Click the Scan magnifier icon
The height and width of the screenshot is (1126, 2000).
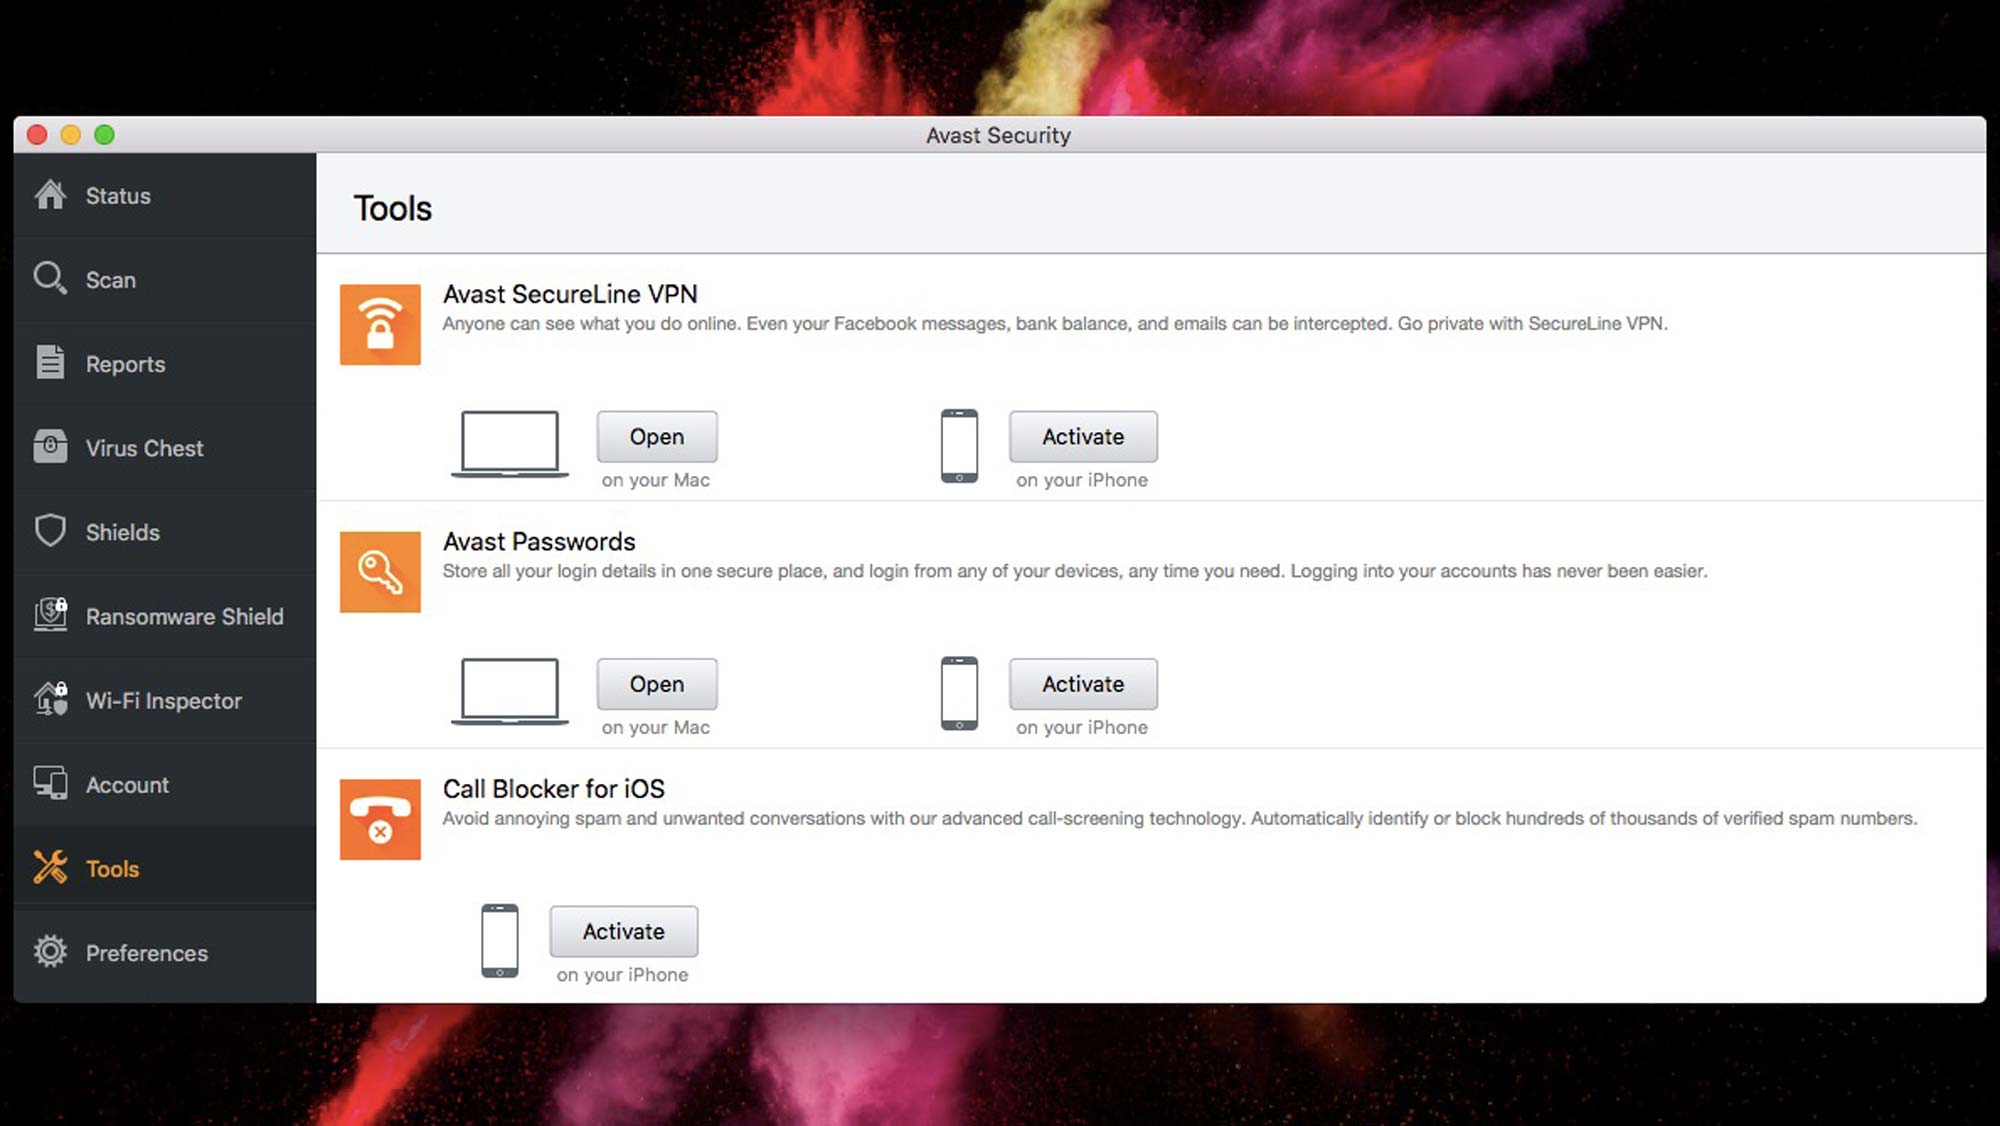pyautogui.click(x=50, y=278)
